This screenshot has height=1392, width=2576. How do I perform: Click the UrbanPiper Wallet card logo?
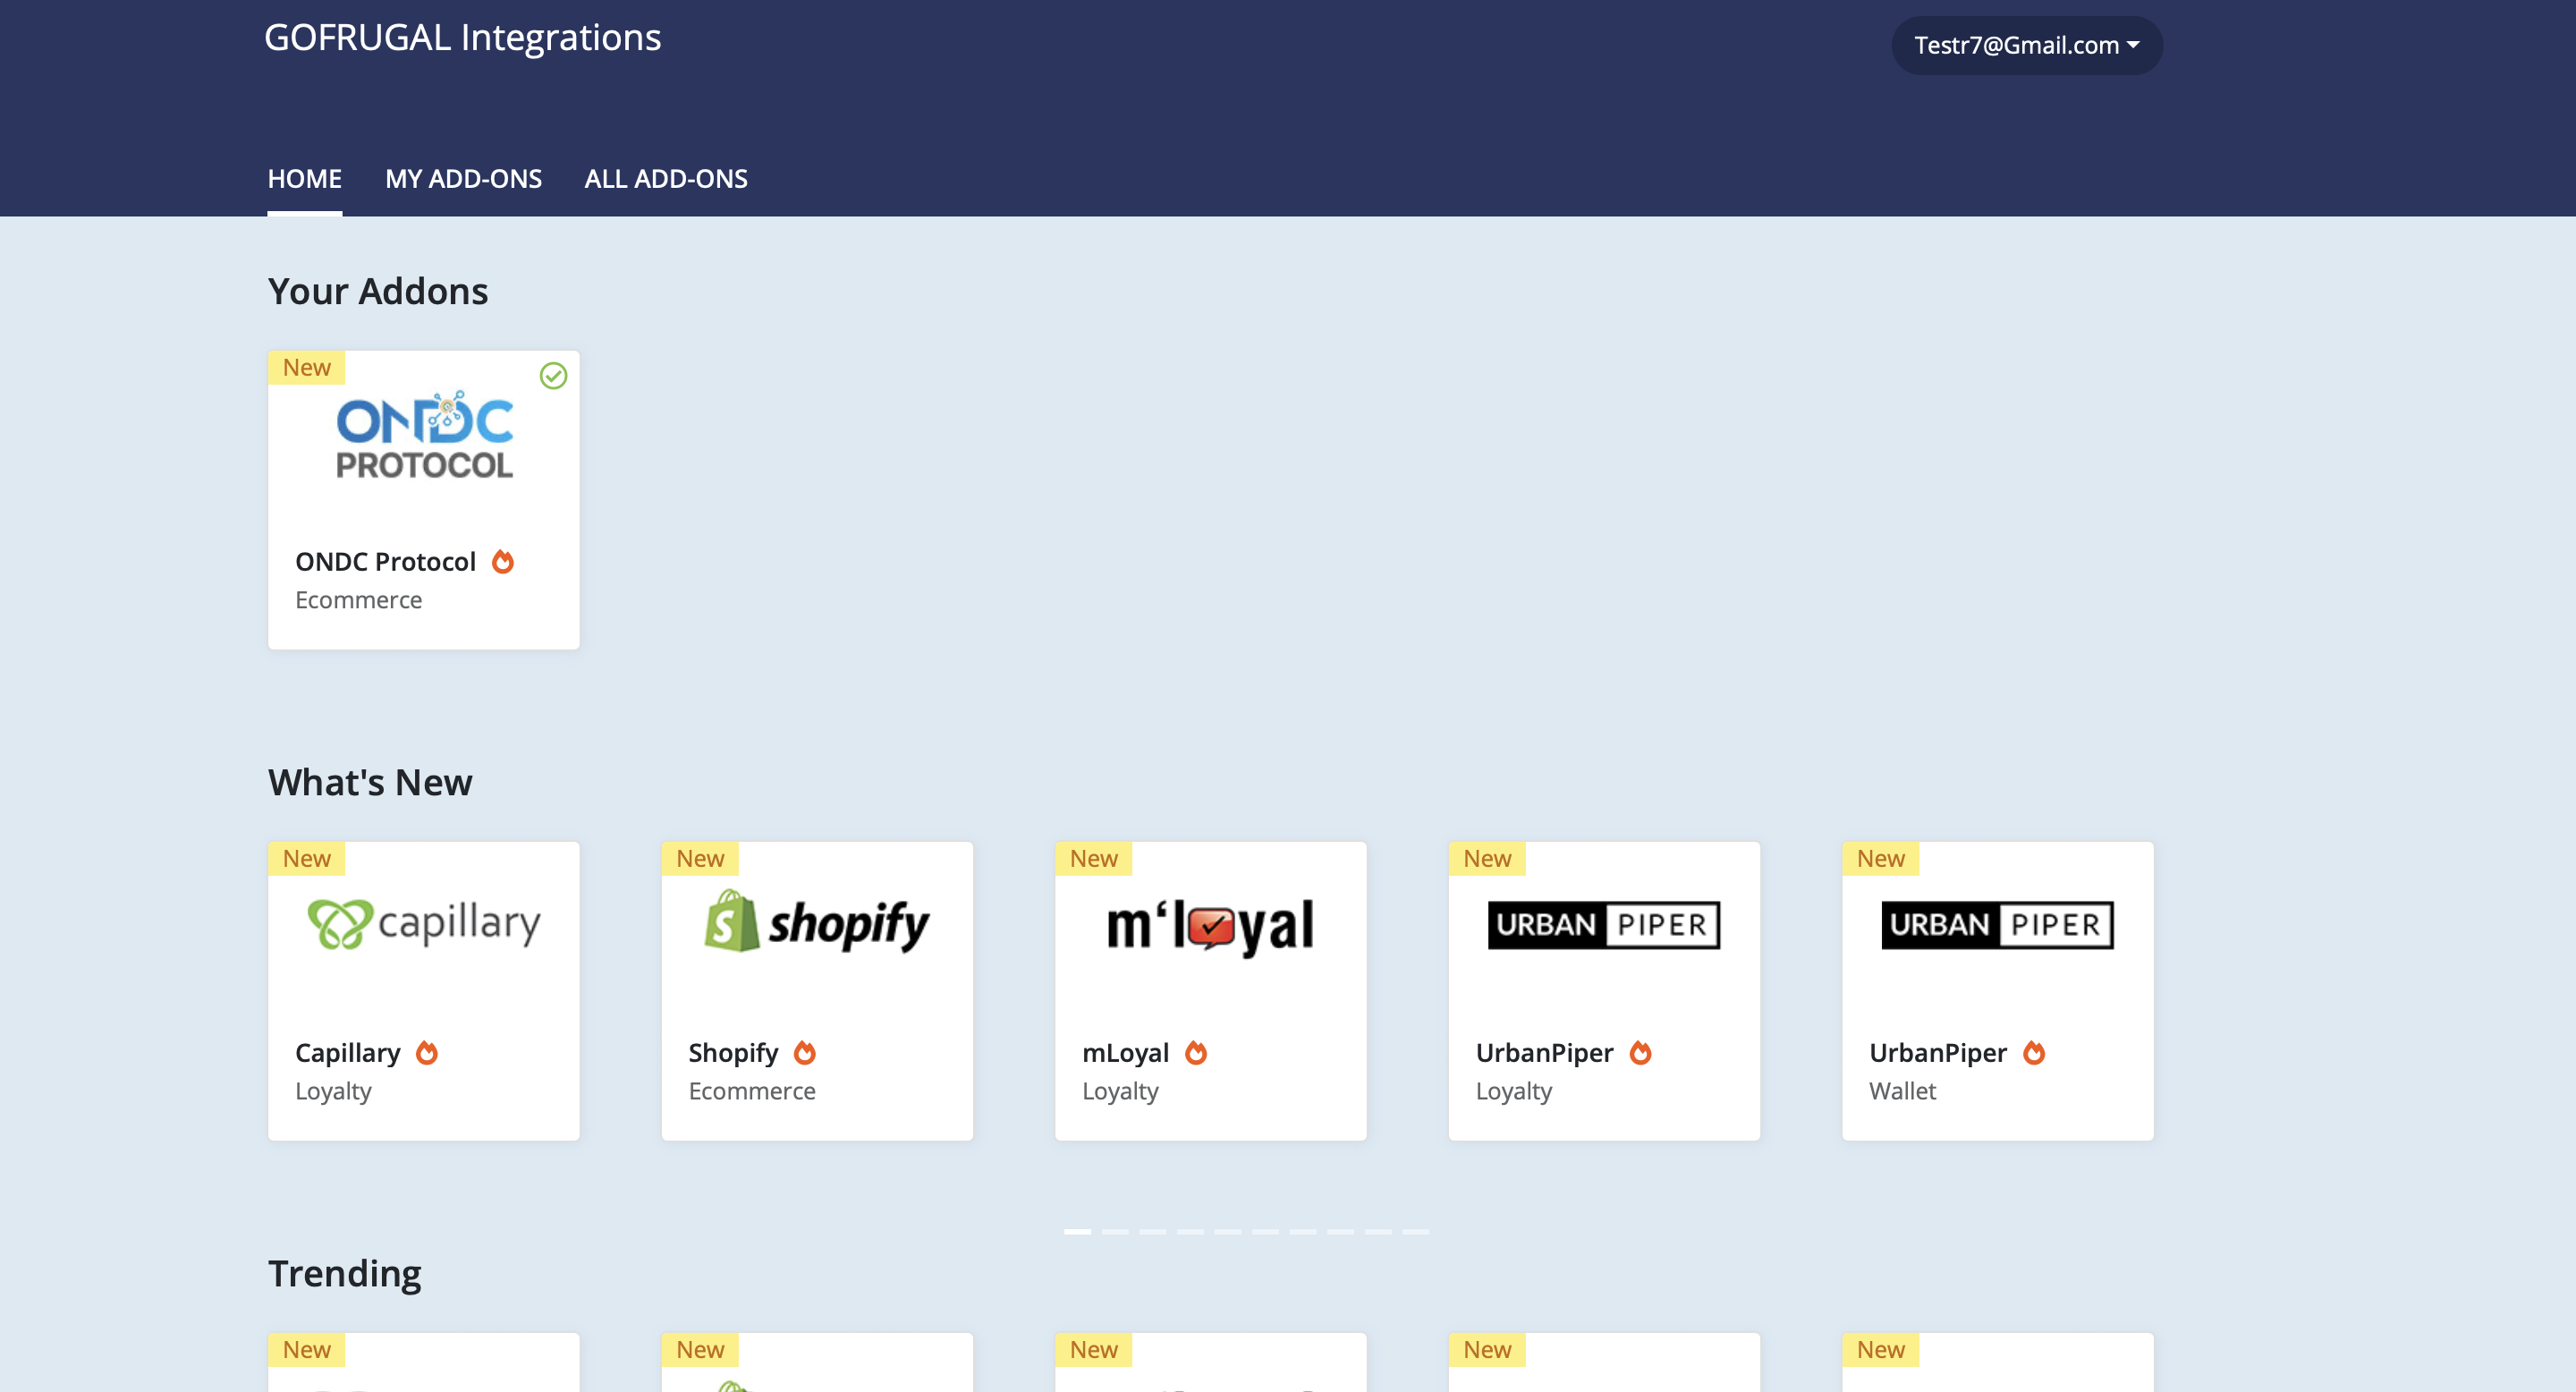coord(1997,925)
